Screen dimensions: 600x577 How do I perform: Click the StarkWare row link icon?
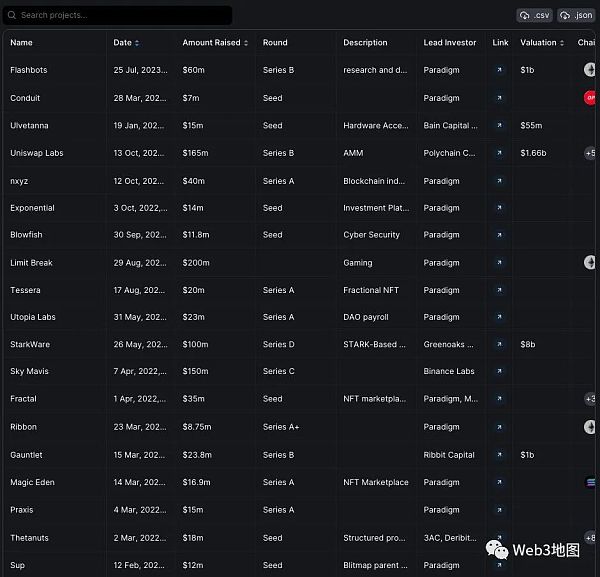click(x=500, y=344)
